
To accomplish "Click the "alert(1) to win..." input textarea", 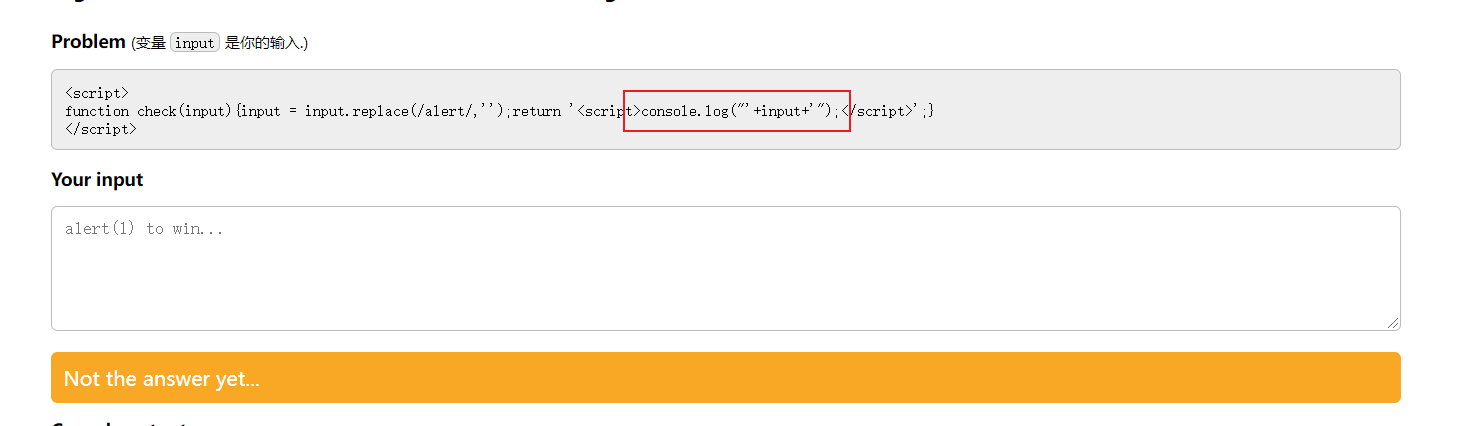I will [725, 268].
